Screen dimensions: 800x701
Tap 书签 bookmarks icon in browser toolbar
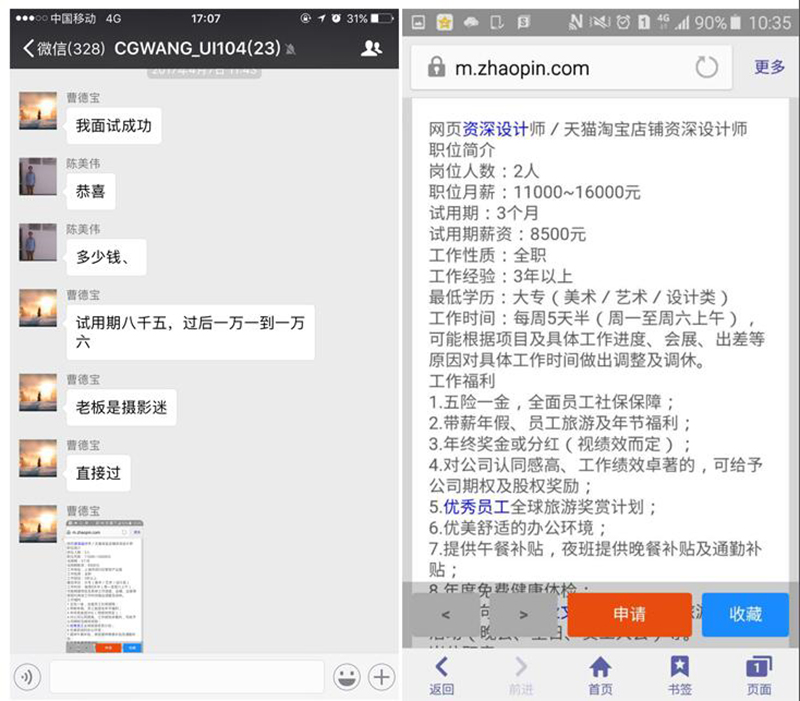pyautogui.click(x=680, y=675)
